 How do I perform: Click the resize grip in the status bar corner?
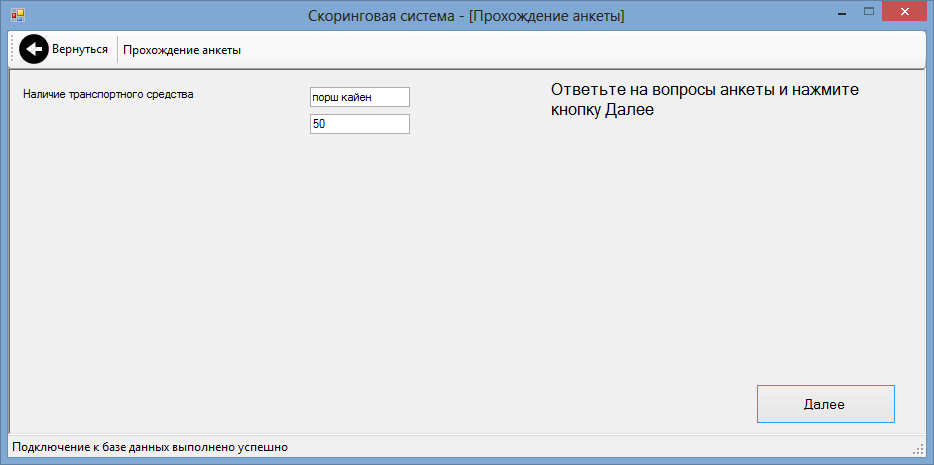(x=918, y=448)
